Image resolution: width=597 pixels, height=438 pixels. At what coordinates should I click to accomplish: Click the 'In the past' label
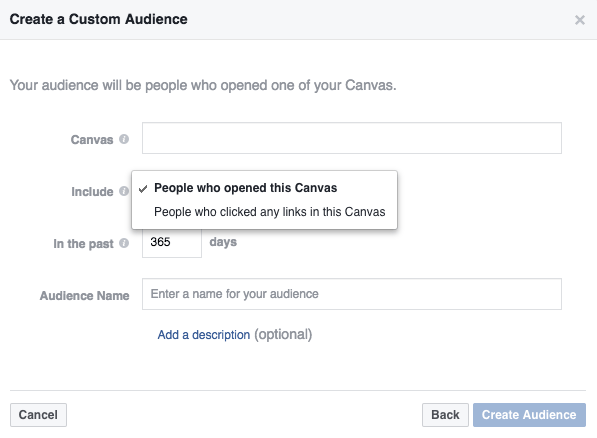(x=83, y=244)
